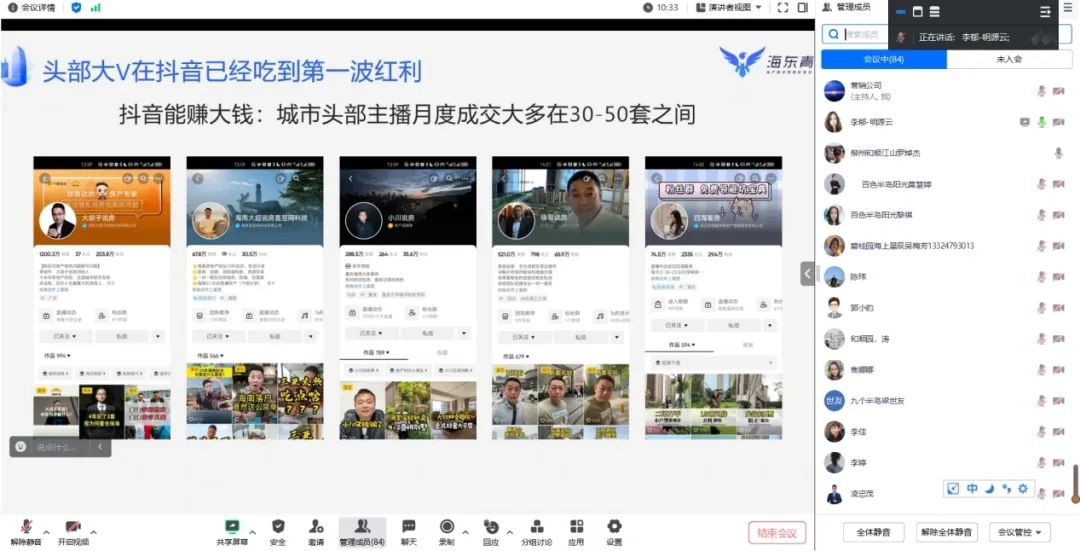
Task: Toggle microphone for 陈玮
Action: (x=1042, y=276)
